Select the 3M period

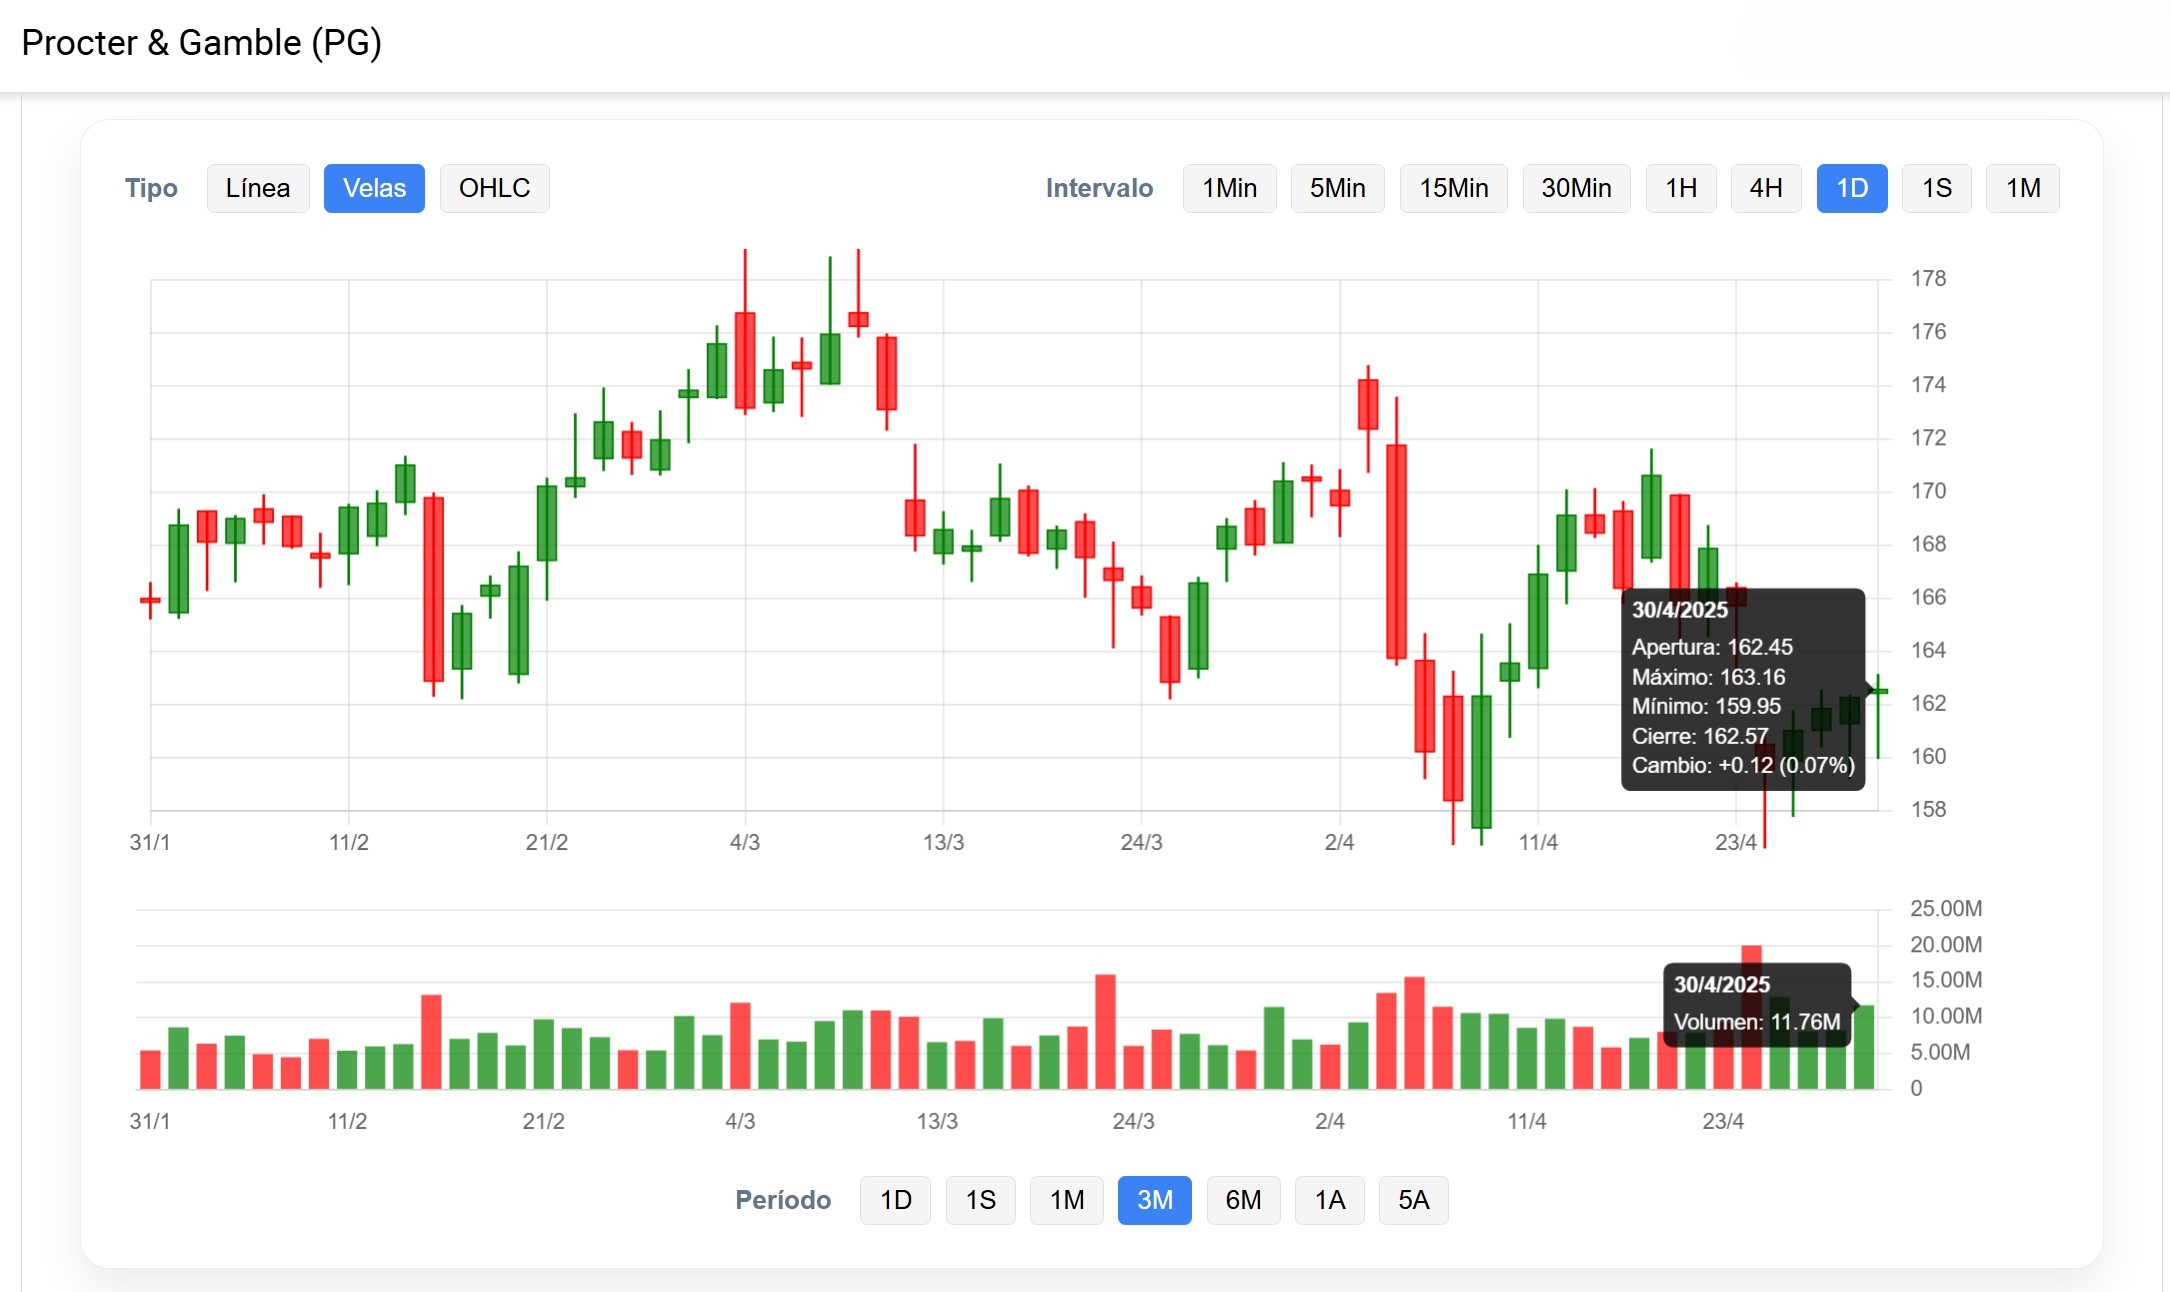(1154, 1200)
